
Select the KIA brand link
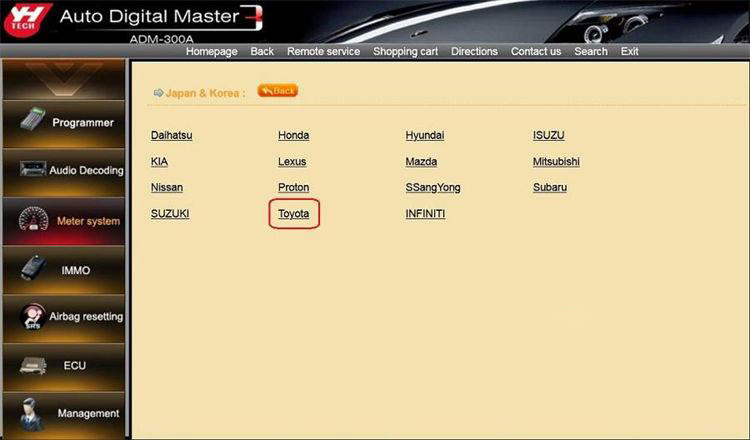(159, 162)
